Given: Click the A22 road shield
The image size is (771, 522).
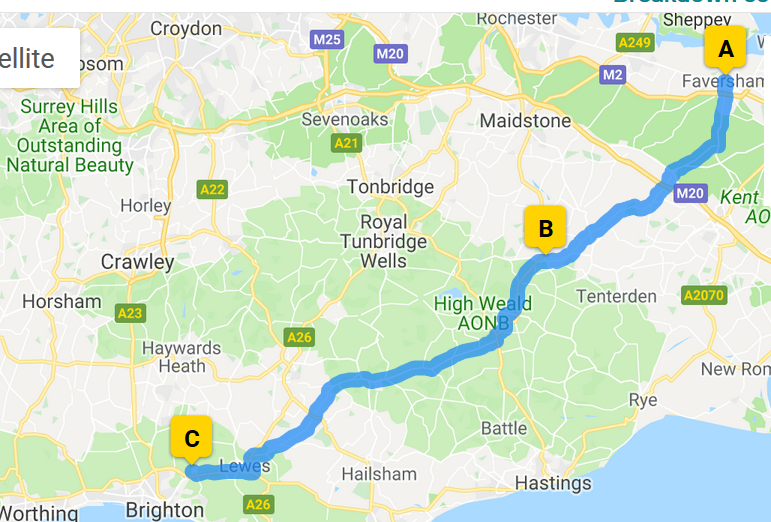Looking at the screenshot, I should 212,189.
